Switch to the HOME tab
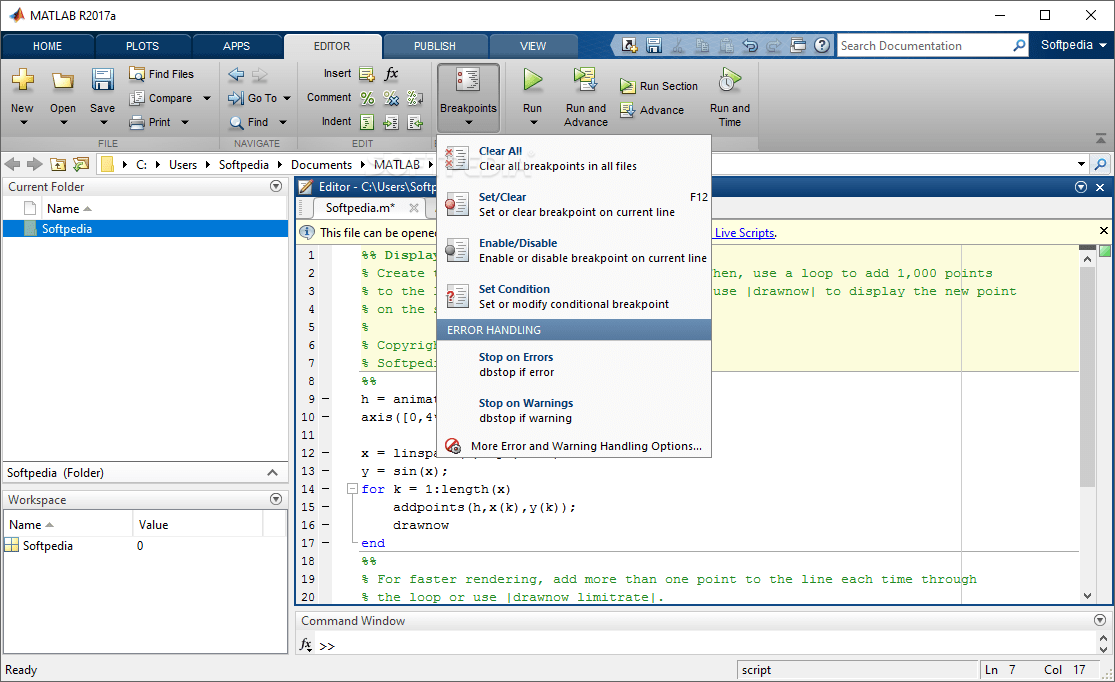Viewport: 1115px width, 682px height. (x=47, y=46)
